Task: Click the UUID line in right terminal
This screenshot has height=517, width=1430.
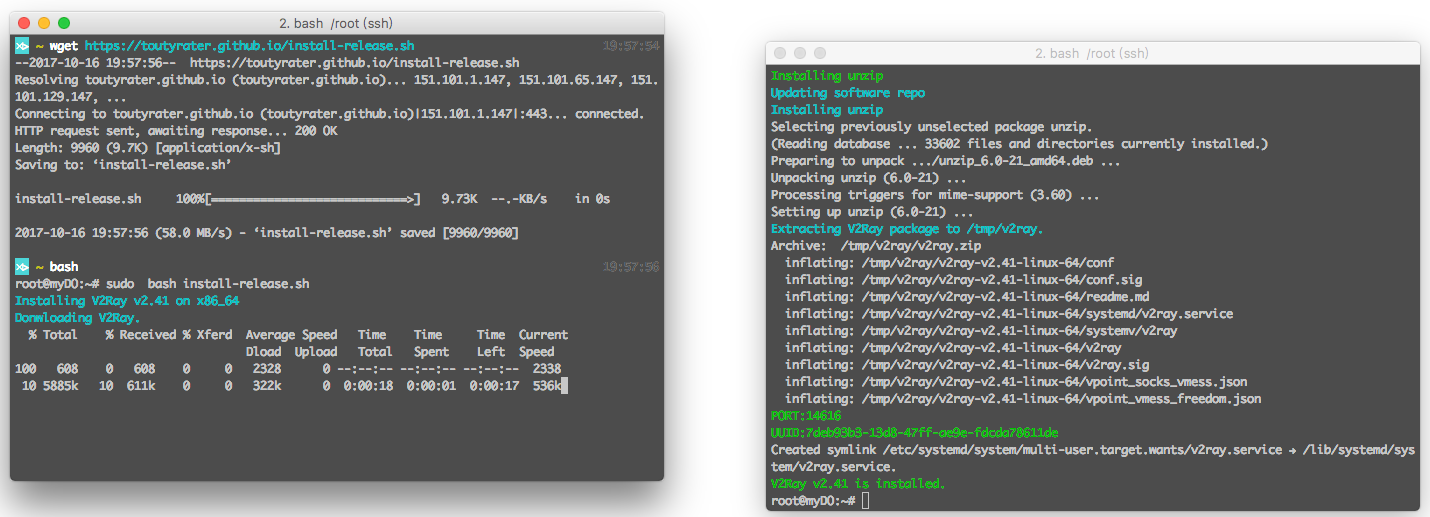Action: point(914,432)
